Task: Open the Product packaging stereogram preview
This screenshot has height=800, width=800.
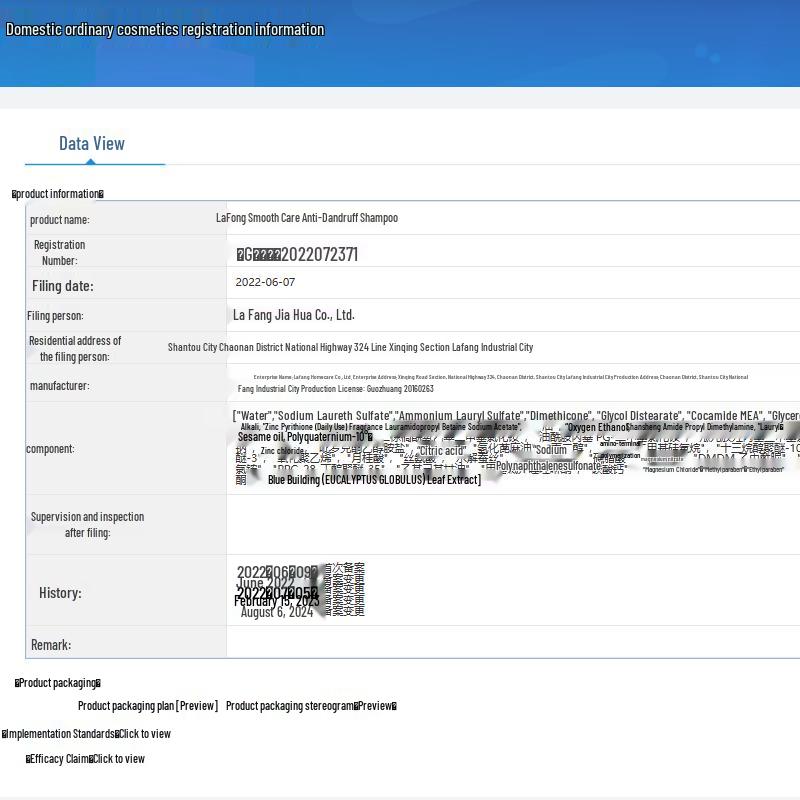Action: click(x=311, y=706)
